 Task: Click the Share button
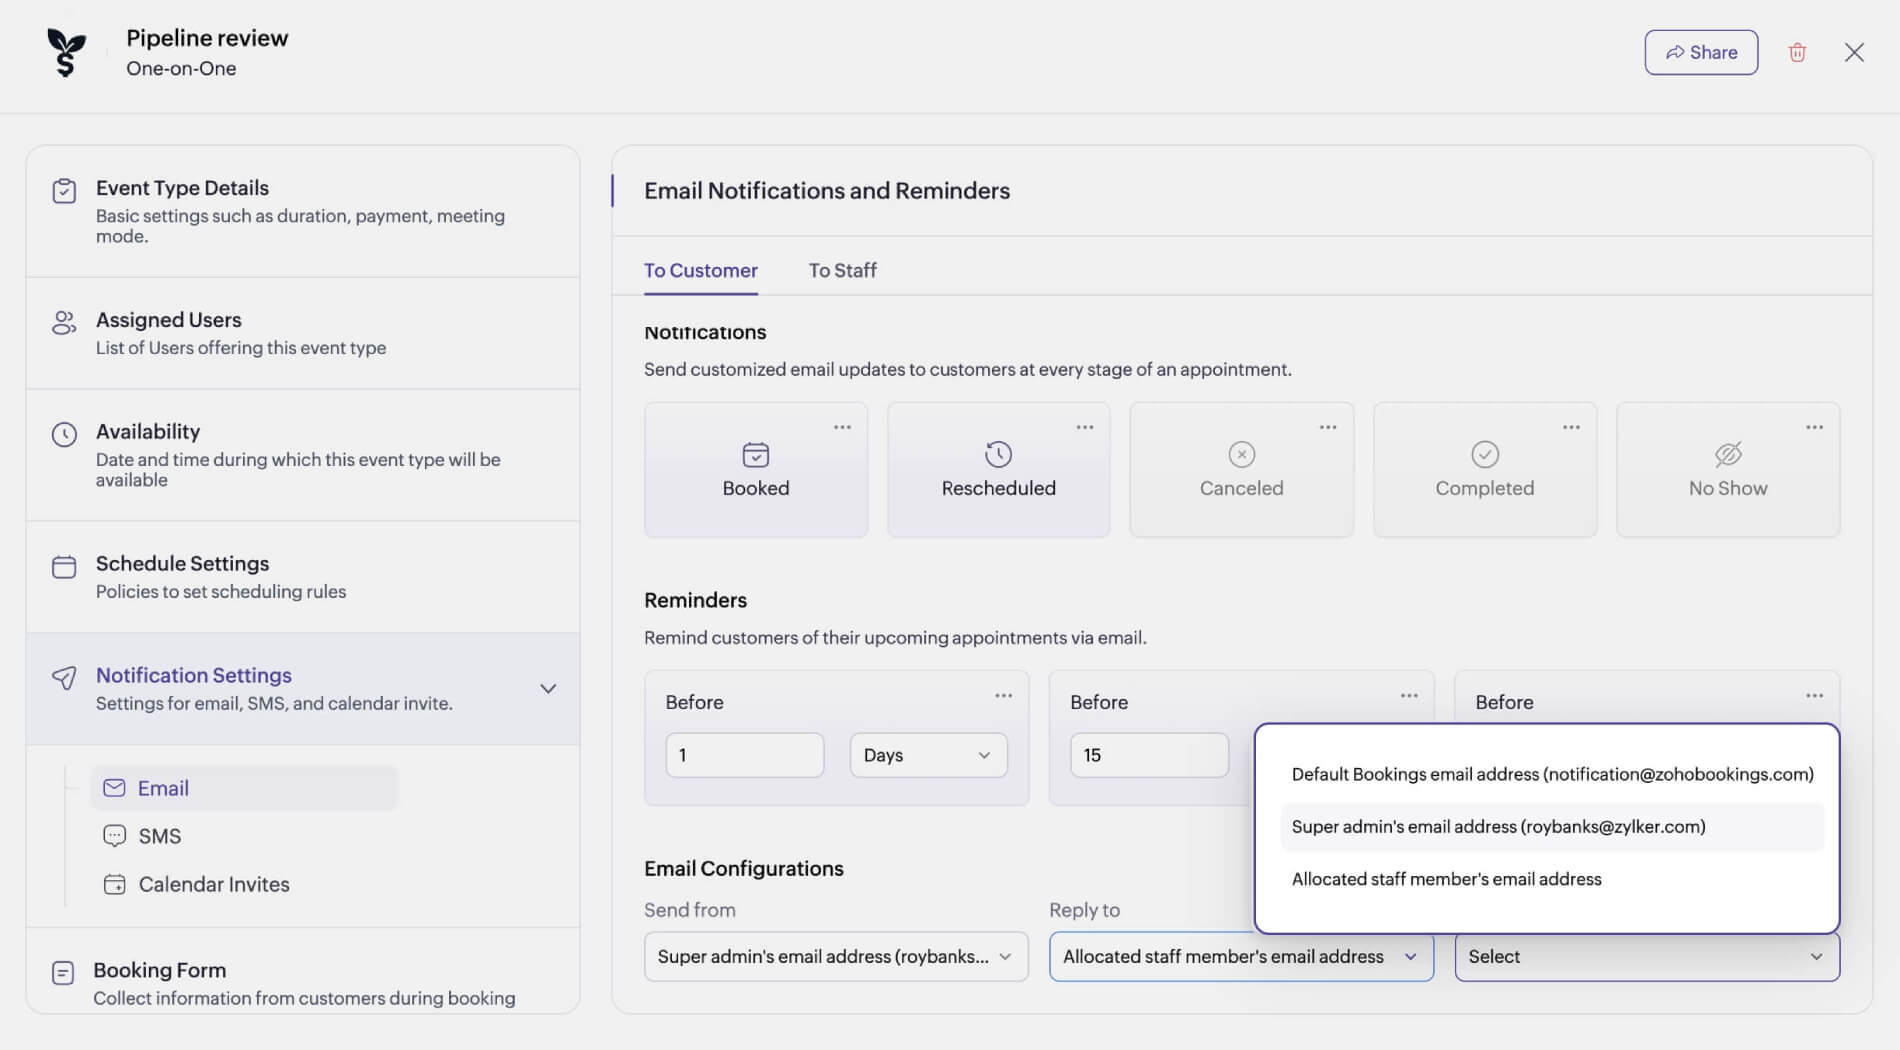coord(1701,53)
